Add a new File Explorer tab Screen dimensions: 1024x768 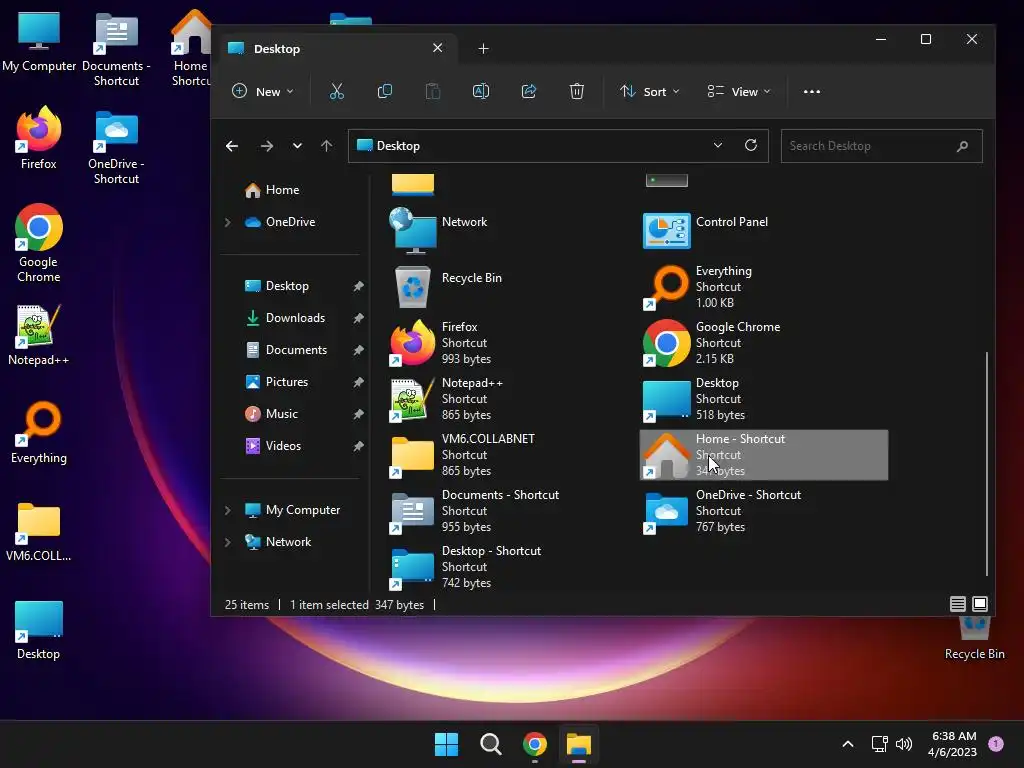[483, 49]
